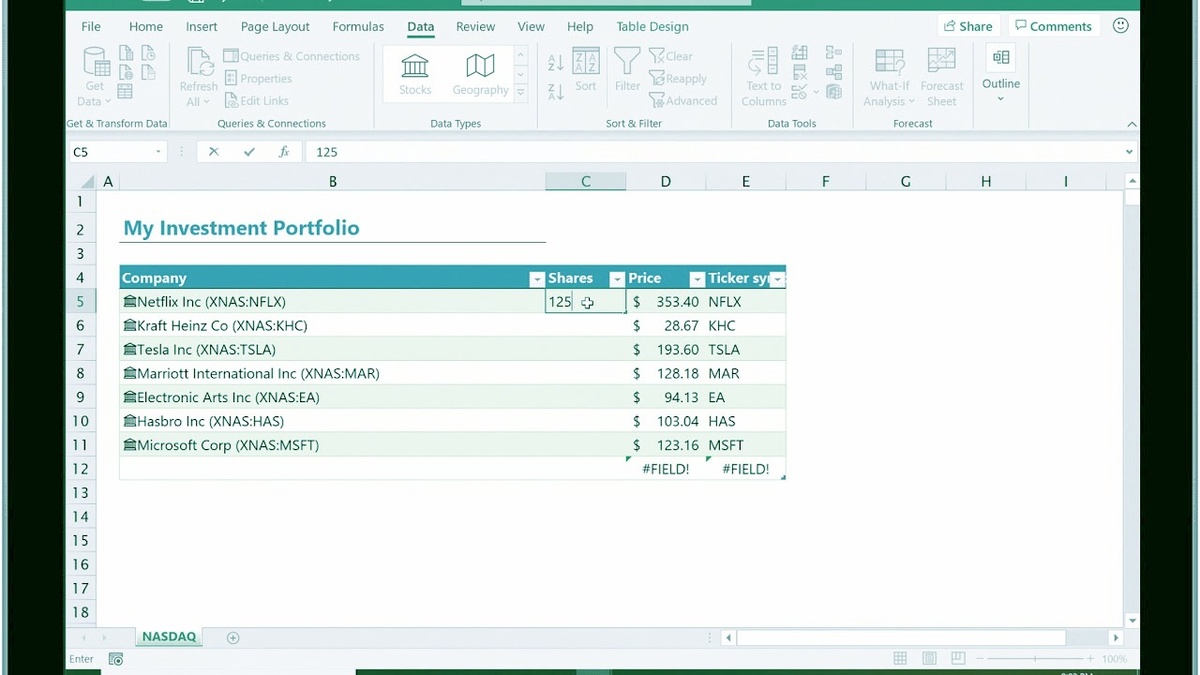Click the Remove Duplicates icon

(800, 71)
